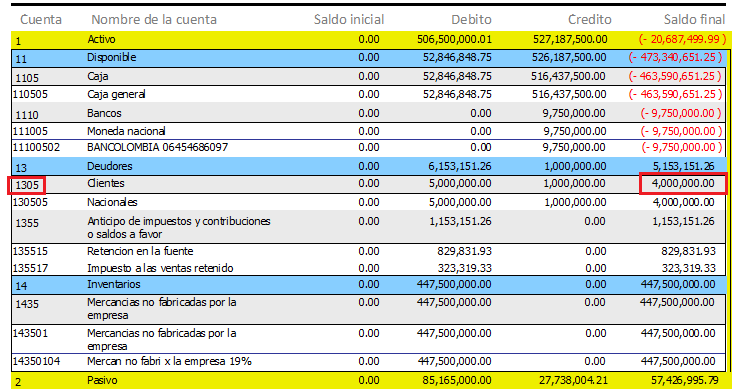The height and width of the screenshot is (389, 737).
Task: Click the Debito column header
Action: (471, 20)
